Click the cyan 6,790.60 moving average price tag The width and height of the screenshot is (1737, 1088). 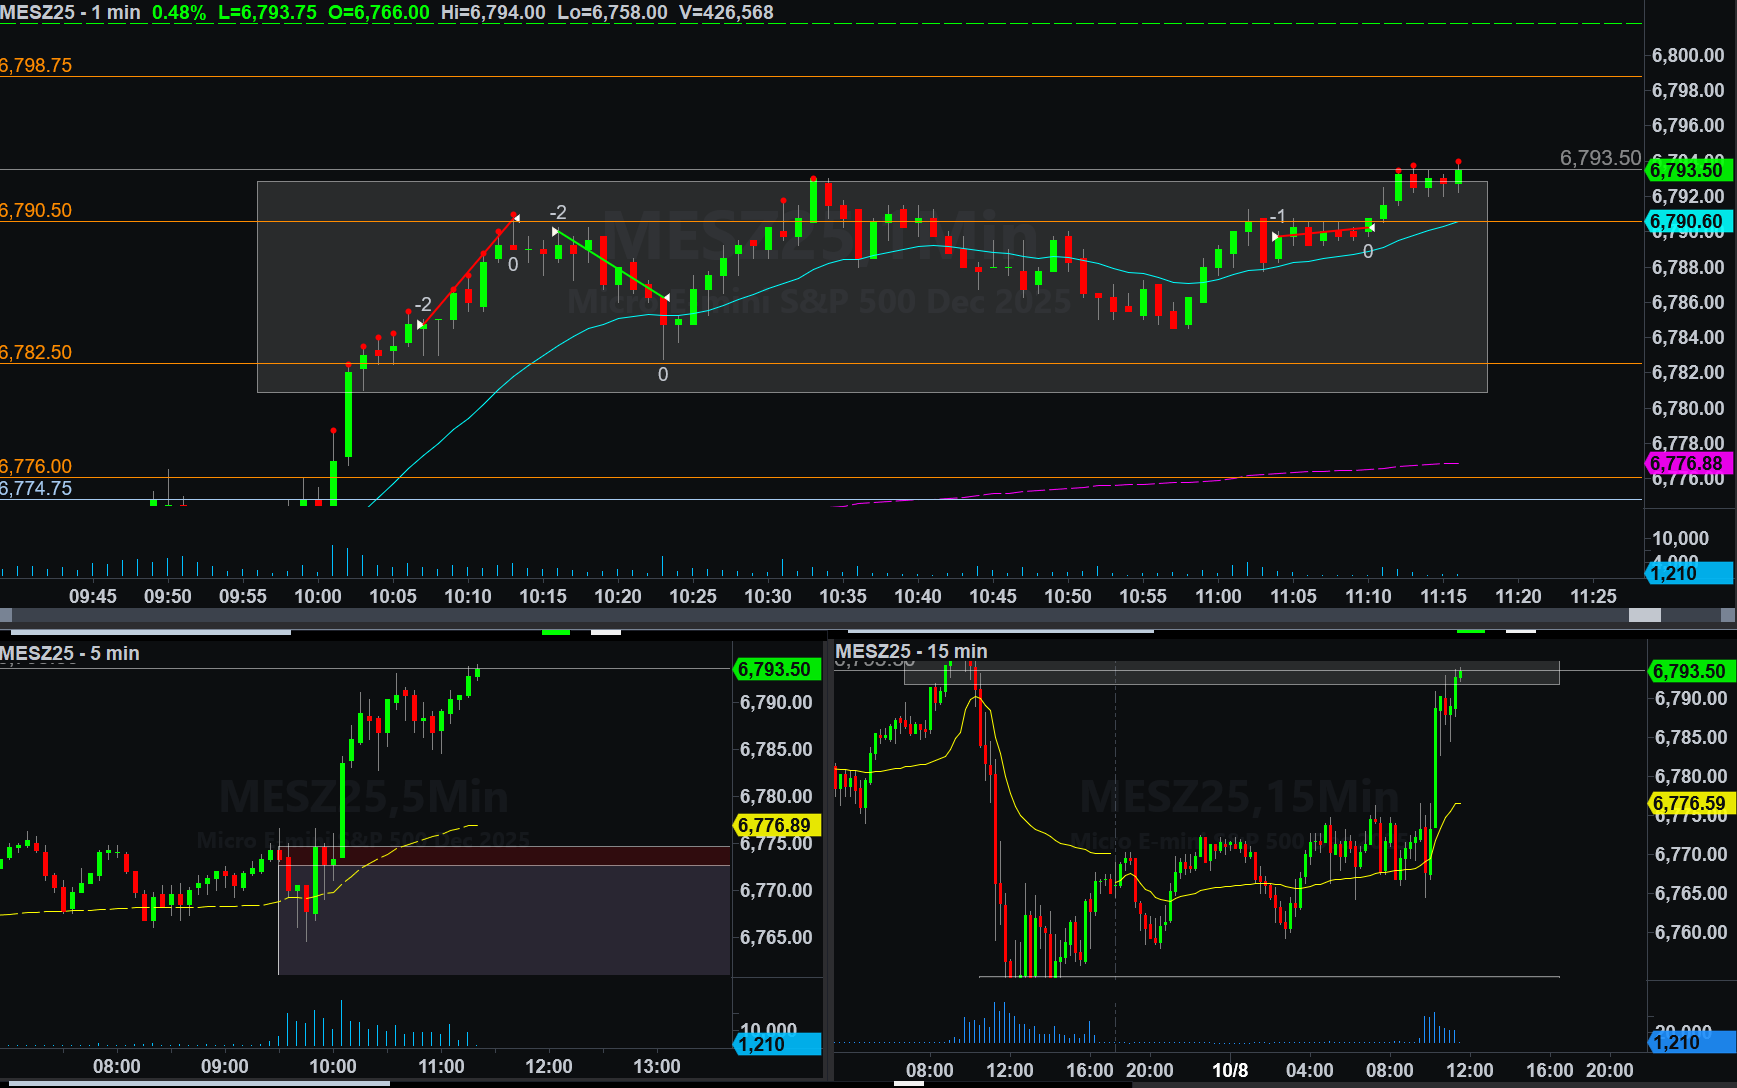[x=1687, y=221]
